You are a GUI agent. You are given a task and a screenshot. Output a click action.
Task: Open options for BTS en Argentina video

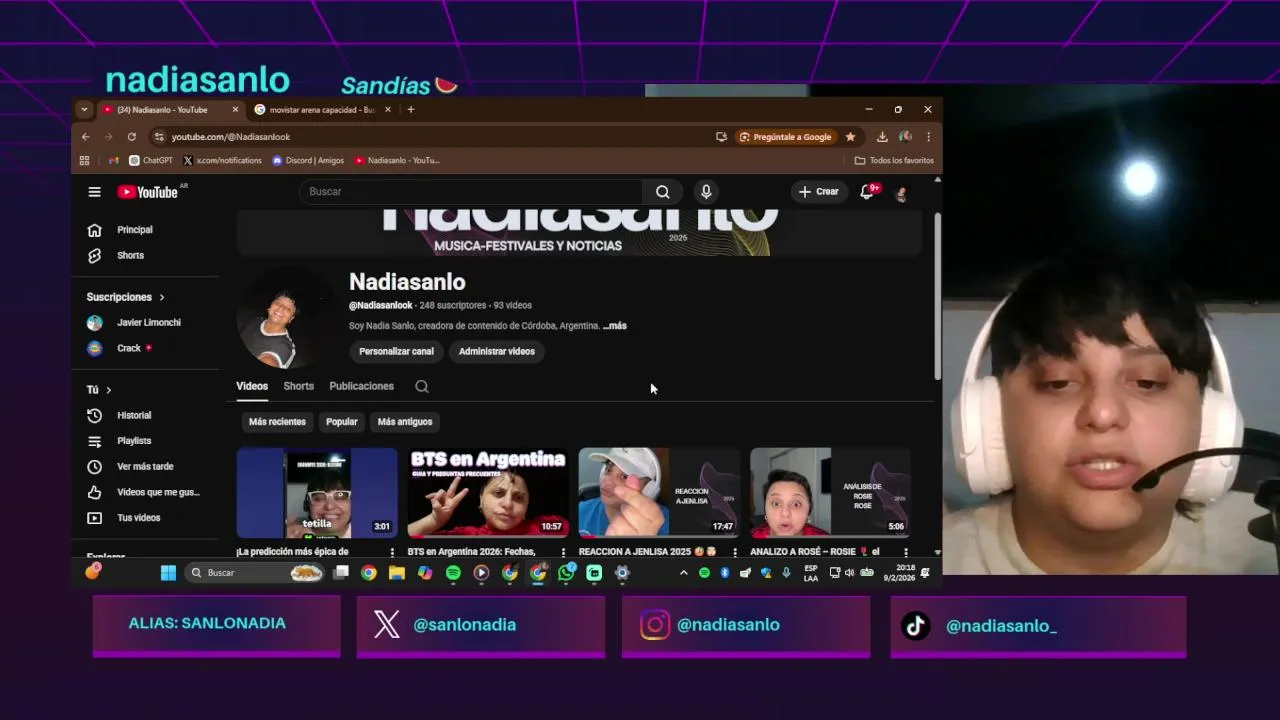click(563, 552)
